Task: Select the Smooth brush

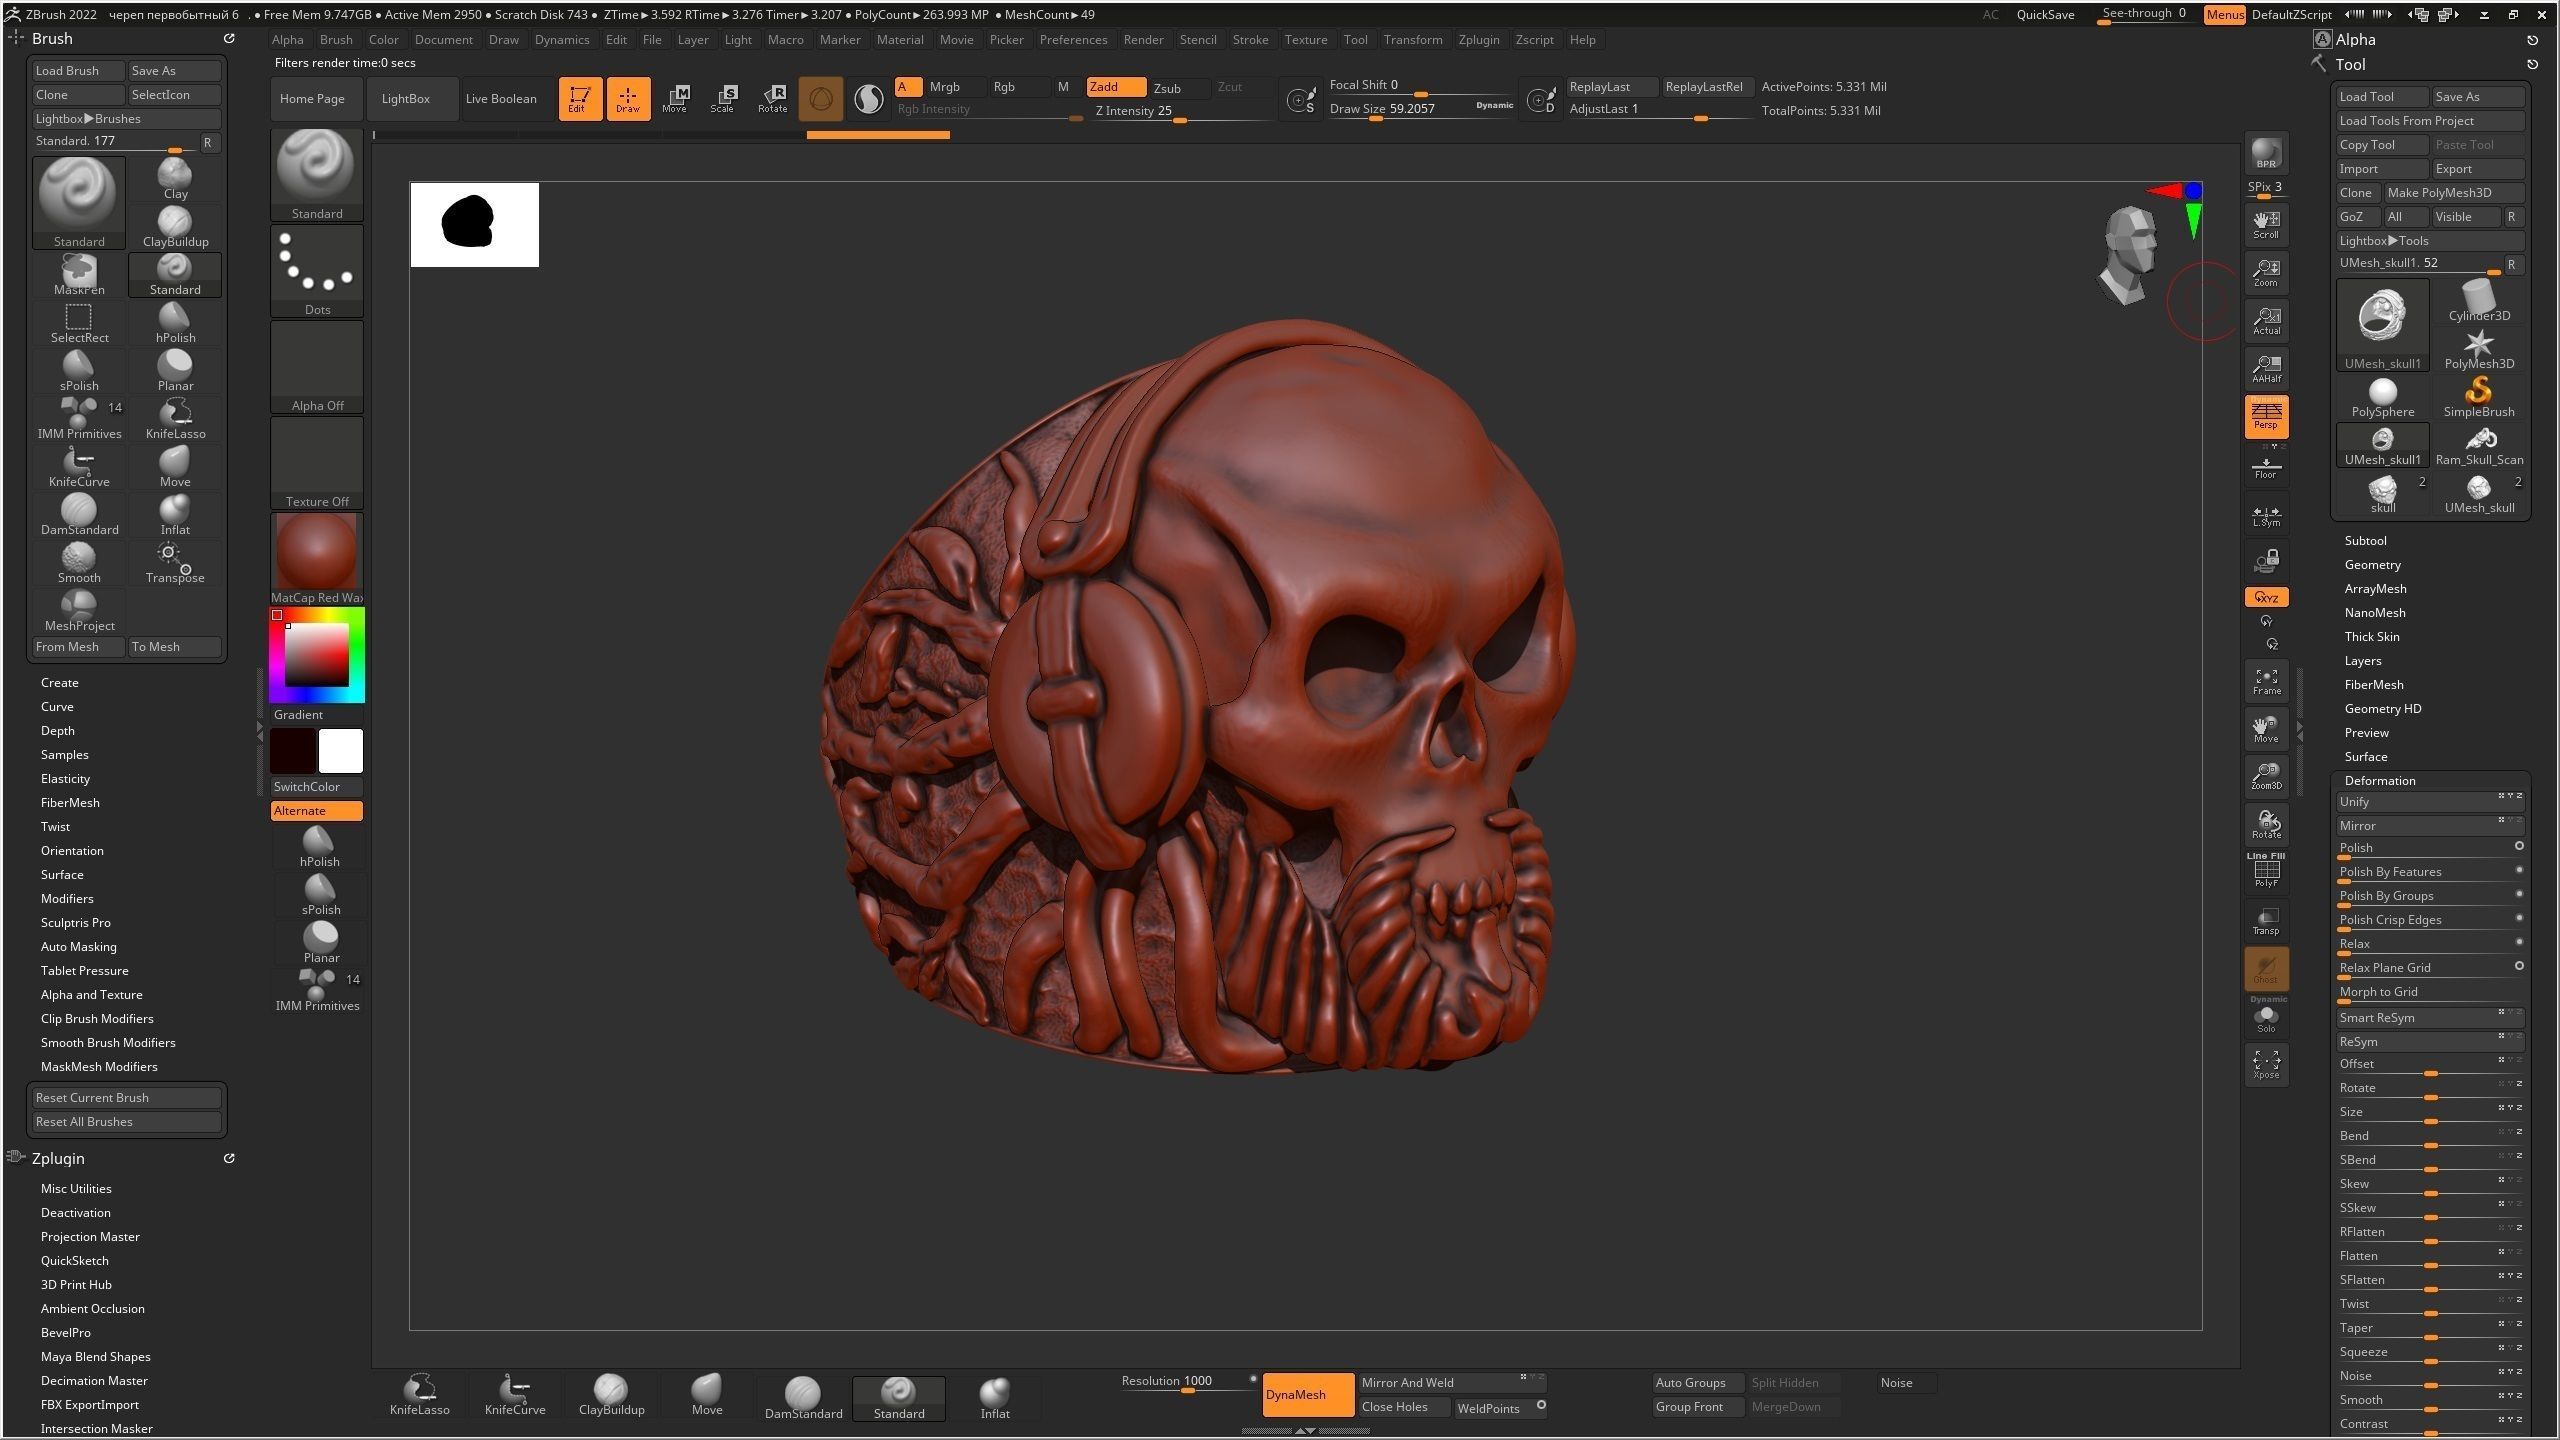Action: (x=79, y=563)
